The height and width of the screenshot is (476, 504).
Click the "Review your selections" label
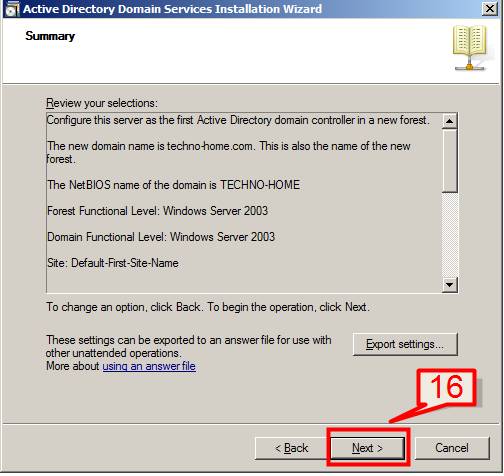click(102, 103)
